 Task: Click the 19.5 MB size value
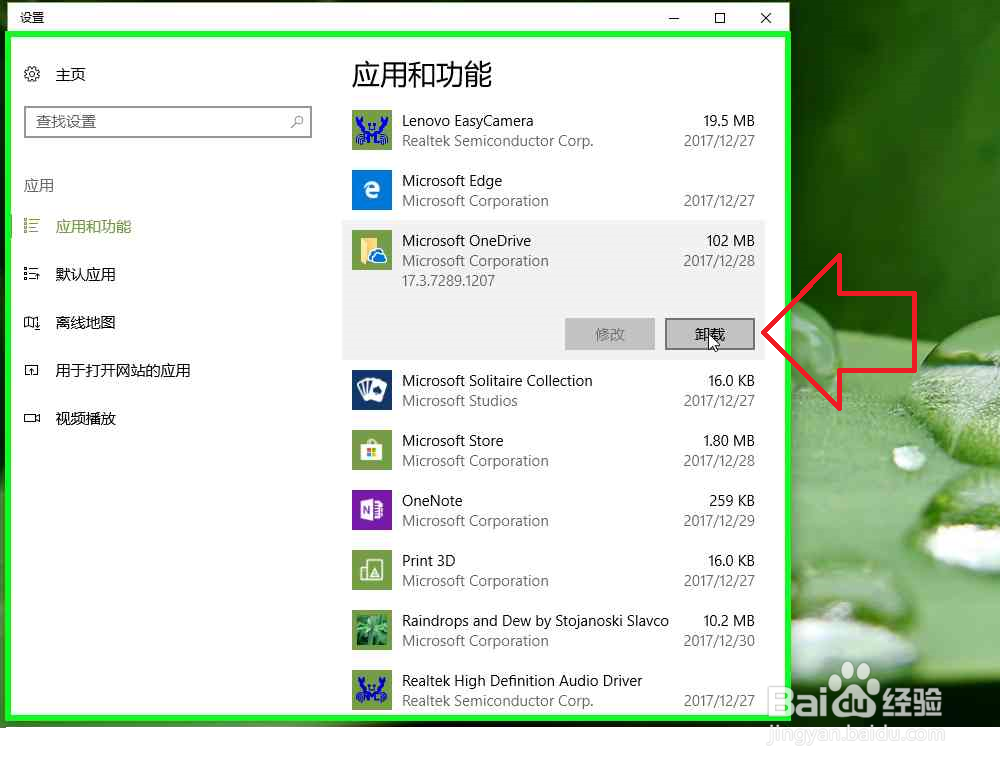click(728, 121)
